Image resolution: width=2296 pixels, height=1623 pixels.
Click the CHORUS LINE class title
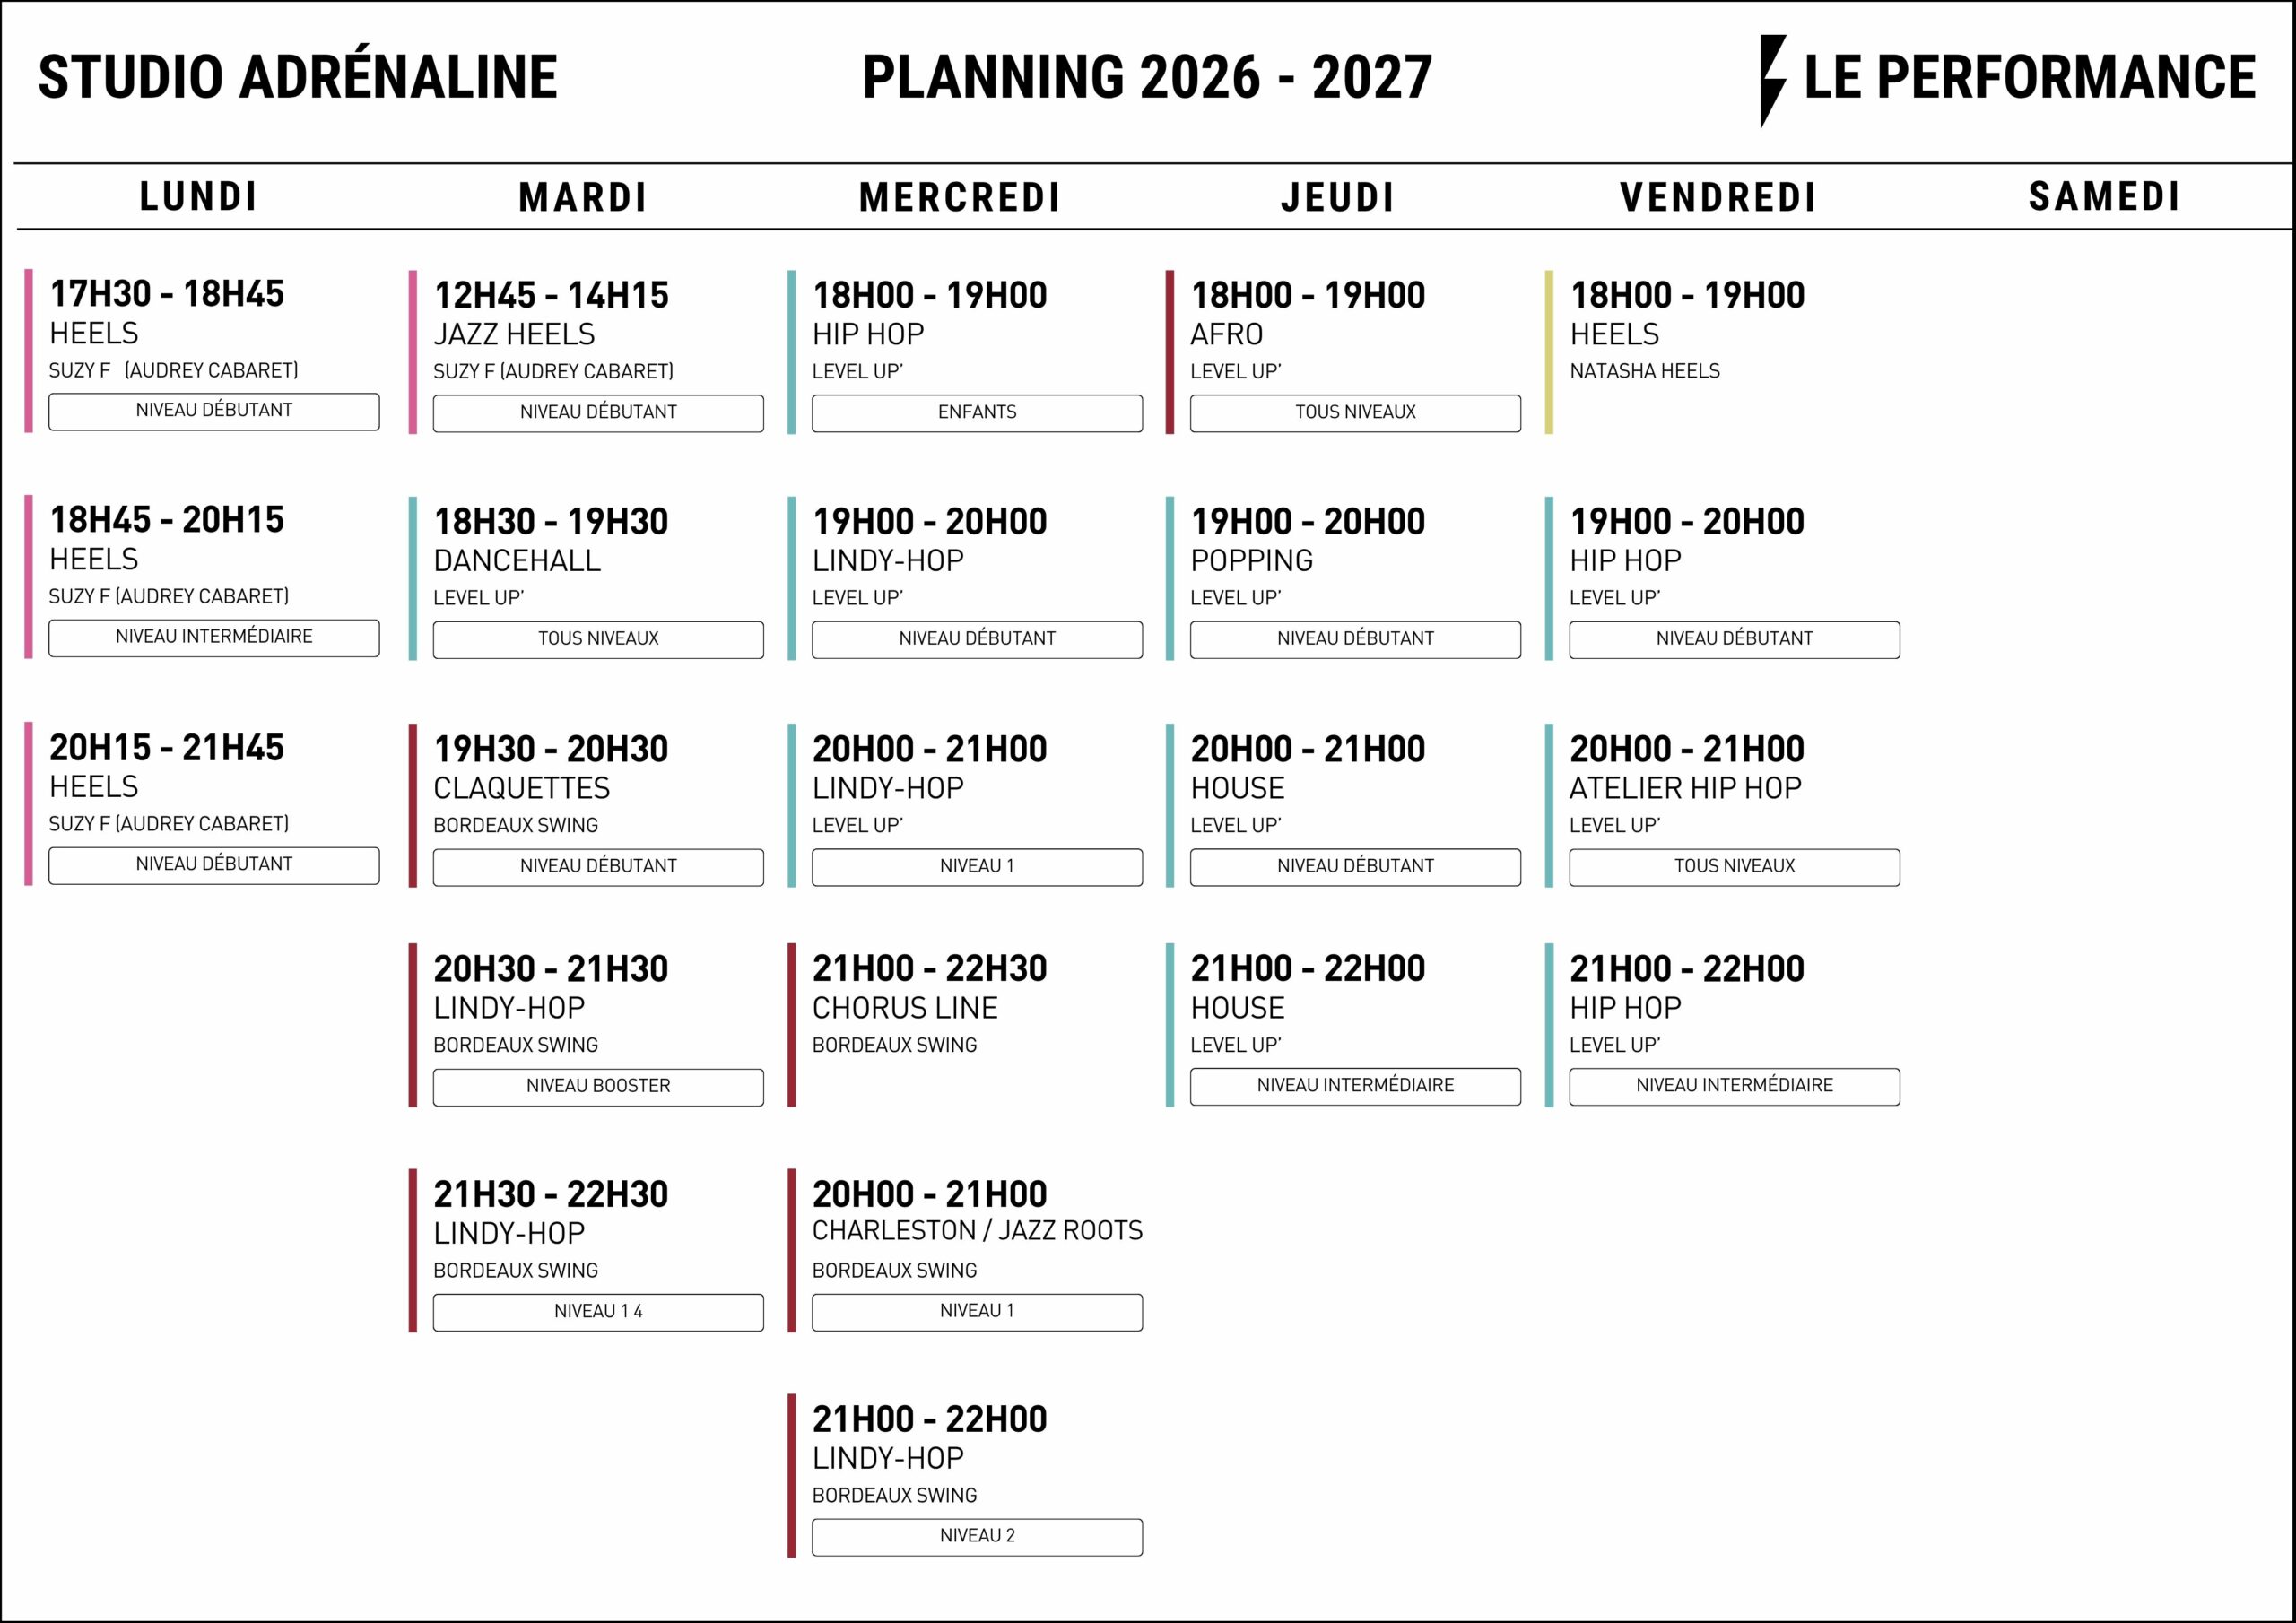905,1008
